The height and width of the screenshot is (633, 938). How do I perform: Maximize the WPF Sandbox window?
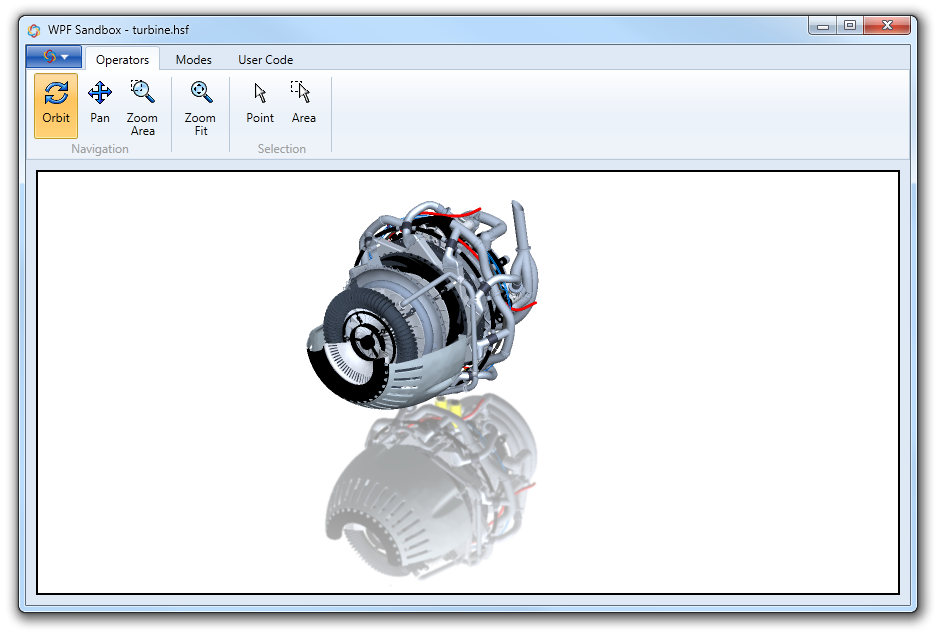coord(849,26)
